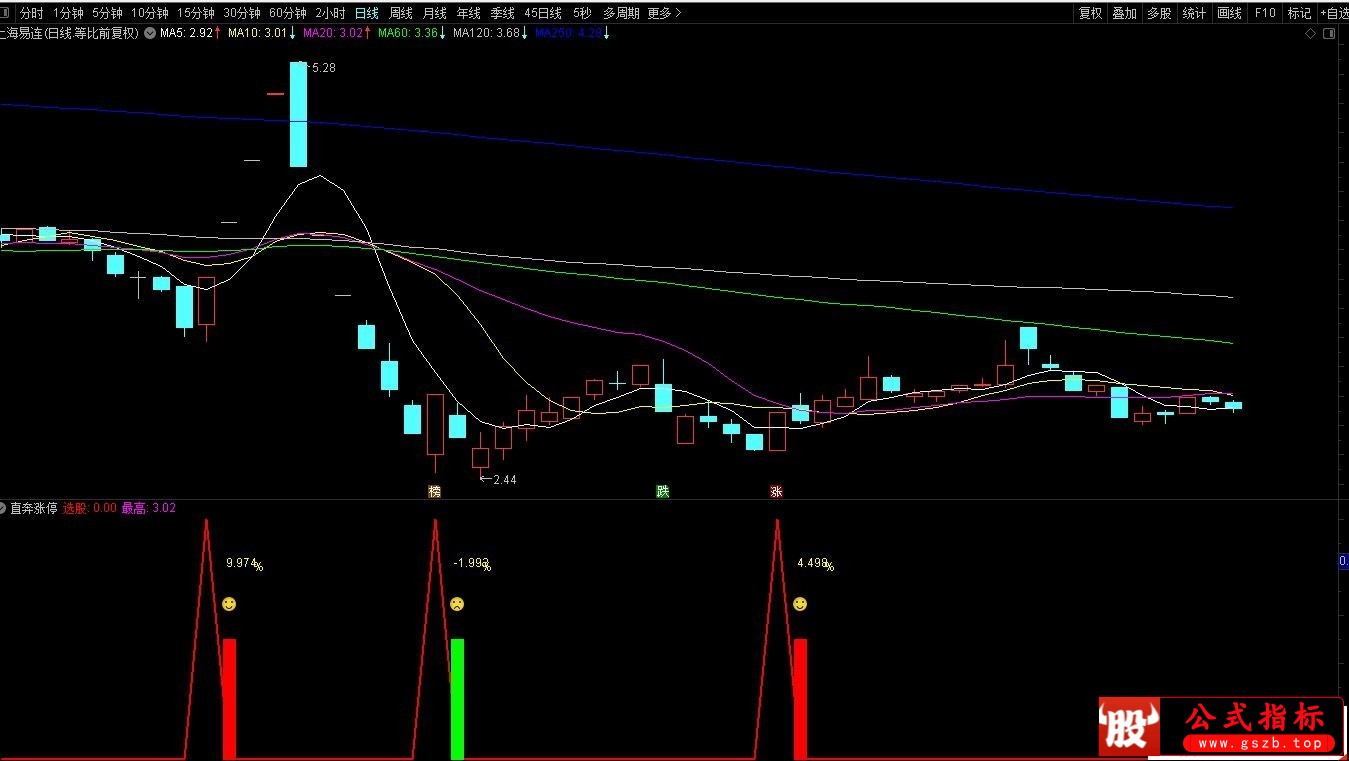Click the 选股: 0.00 value
The image size is (1349, 761).
90,508
